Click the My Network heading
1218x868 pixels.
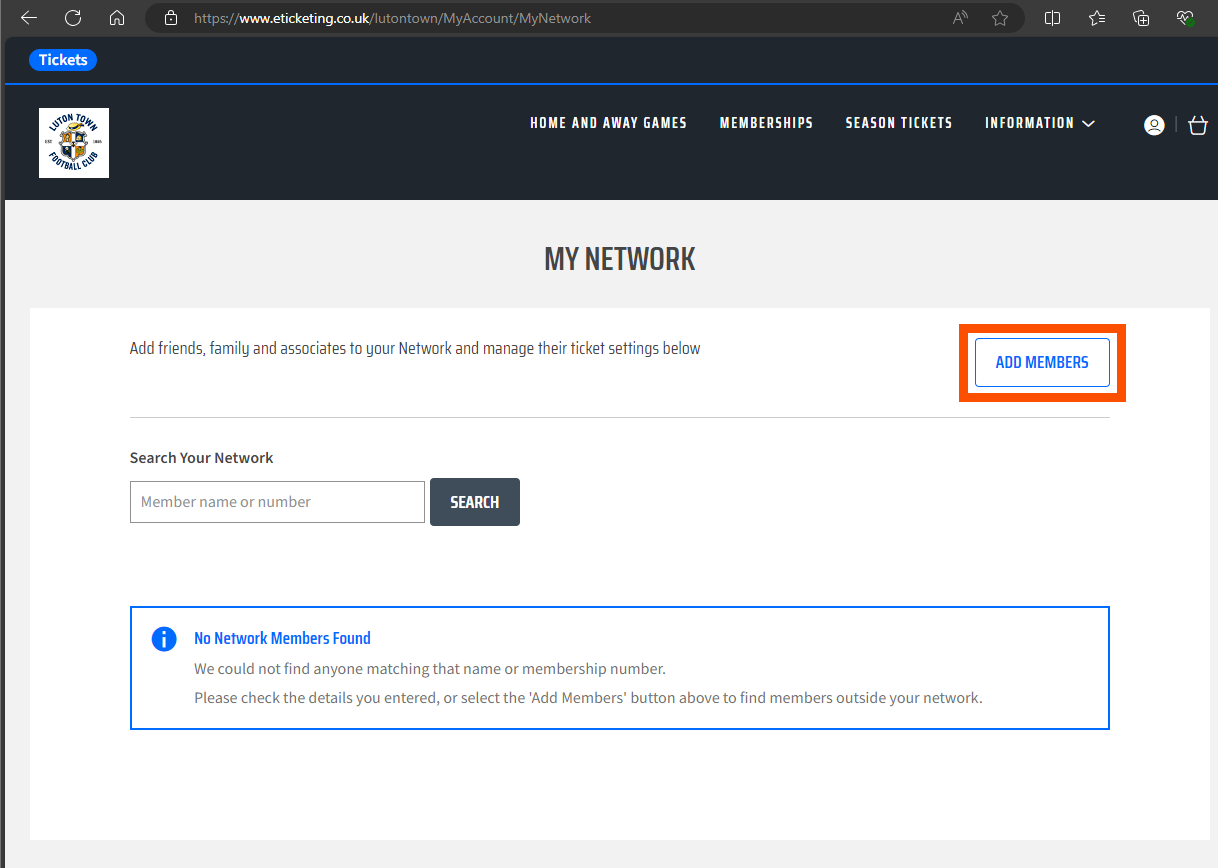620,259
